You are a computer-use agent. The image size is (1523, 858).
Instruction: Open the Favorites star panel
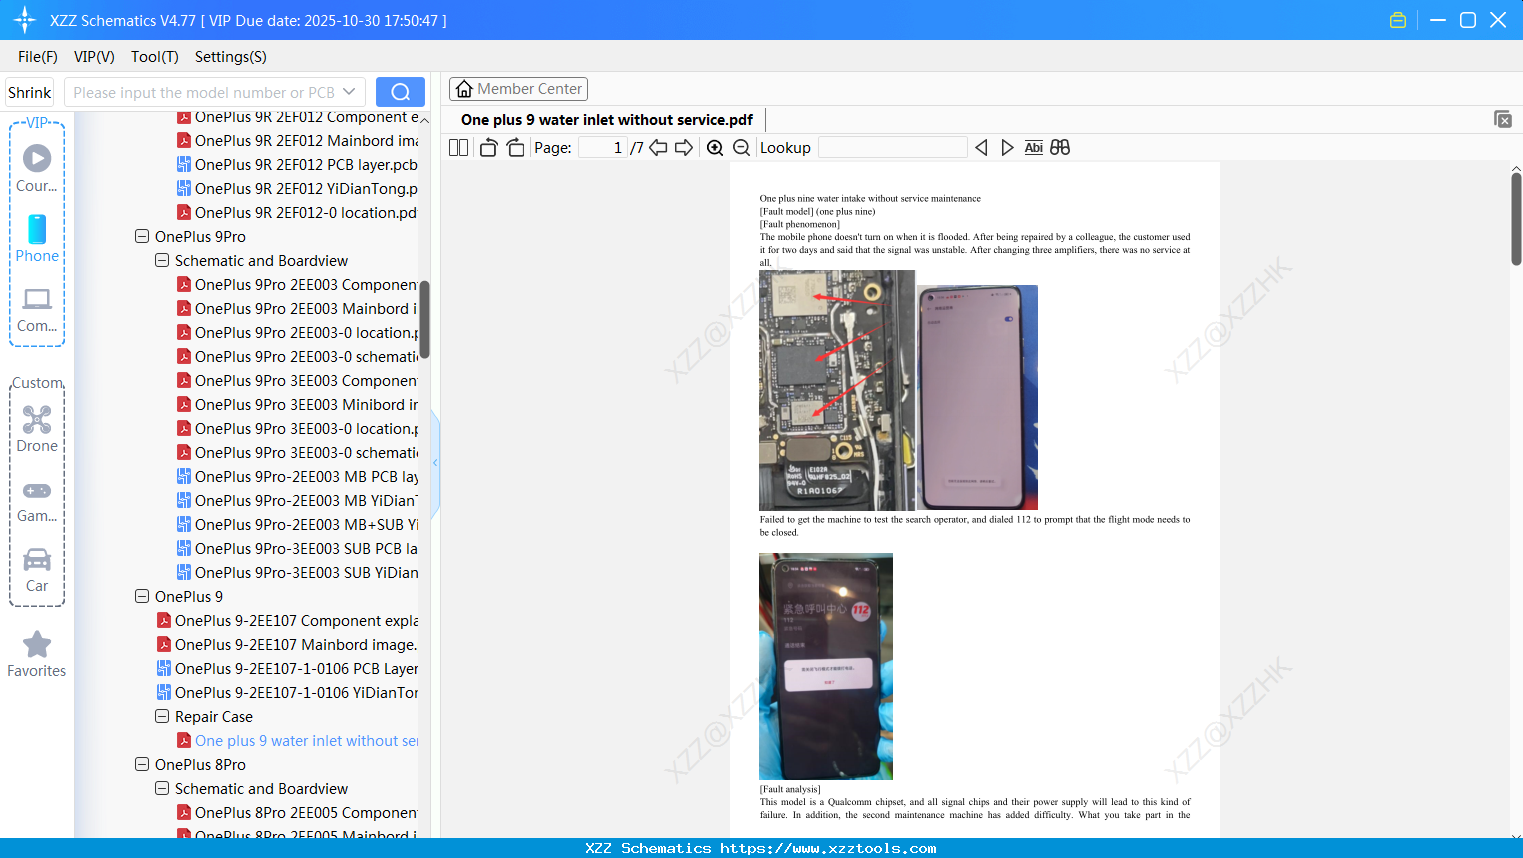click(x=37, y=652)
